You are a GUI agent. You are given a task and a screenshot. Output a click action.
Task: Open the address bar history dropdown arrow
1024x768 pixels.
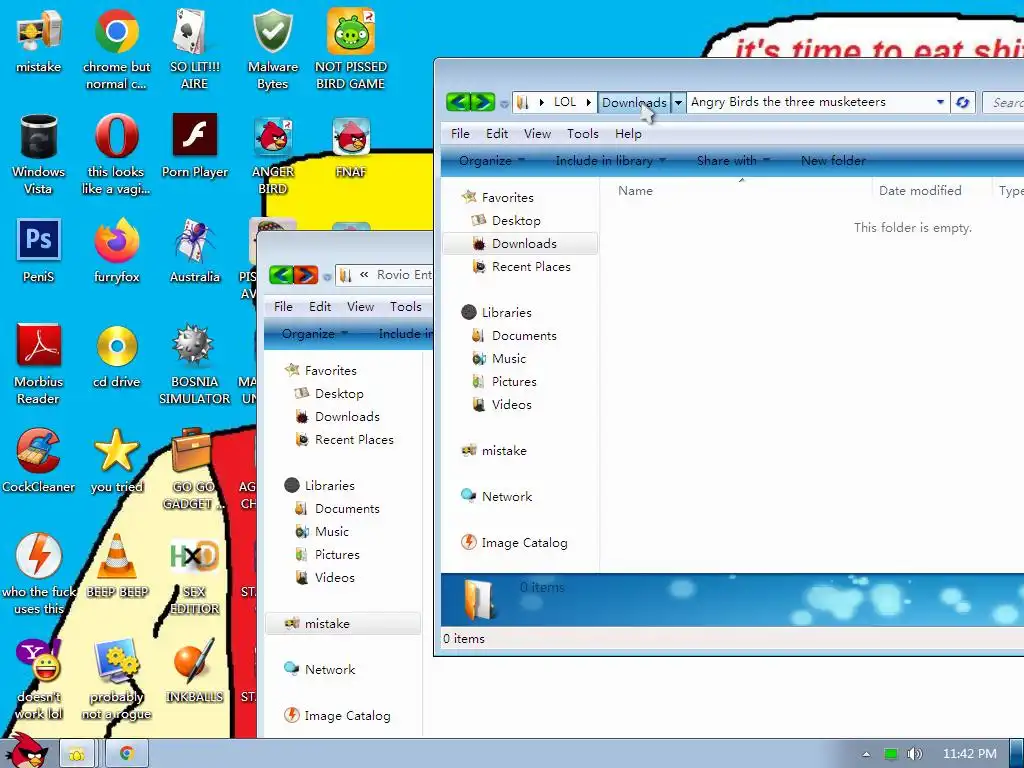click(x=940, y=102)
